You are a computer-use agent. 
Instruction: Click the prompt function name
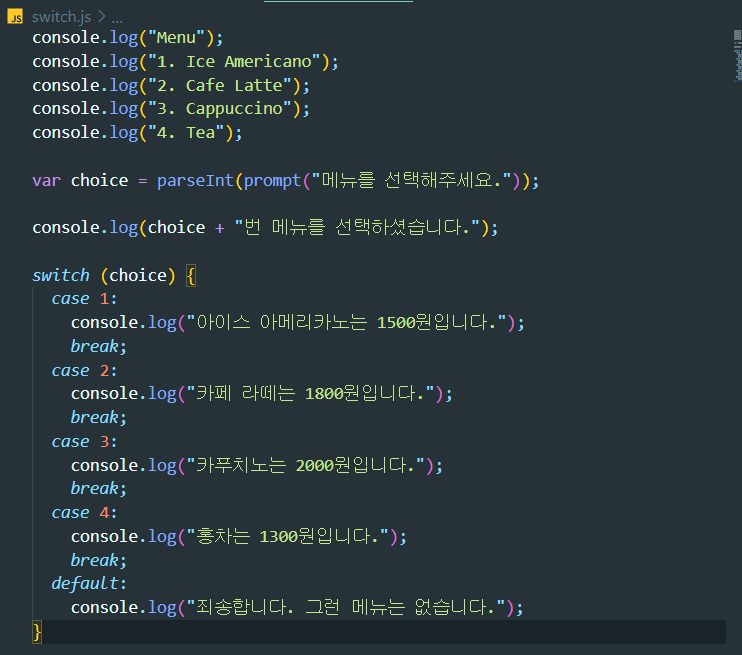[x=272, y=181]
